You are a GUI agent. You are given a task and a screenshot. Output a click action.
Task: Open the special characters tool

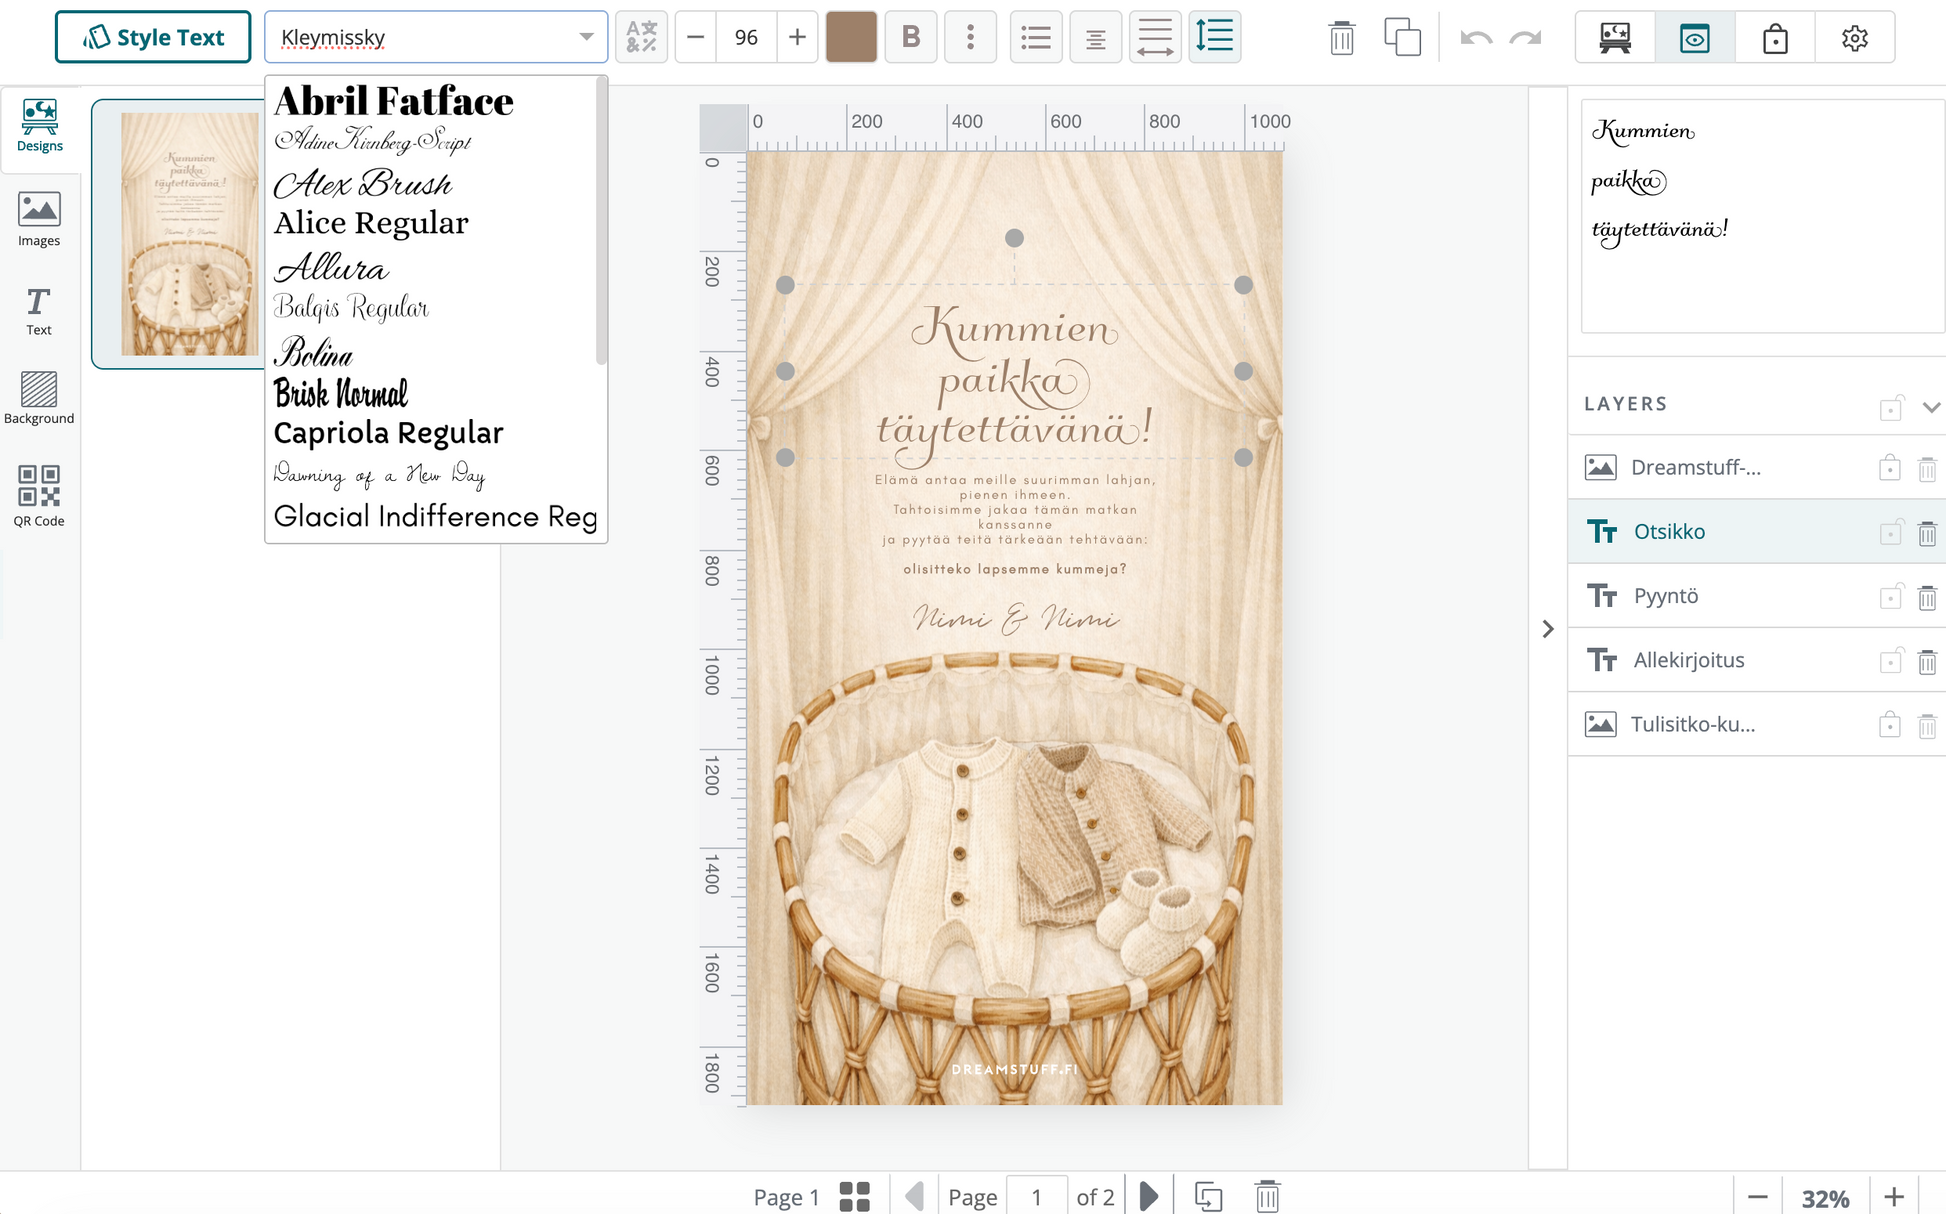[x=641, y=37]
